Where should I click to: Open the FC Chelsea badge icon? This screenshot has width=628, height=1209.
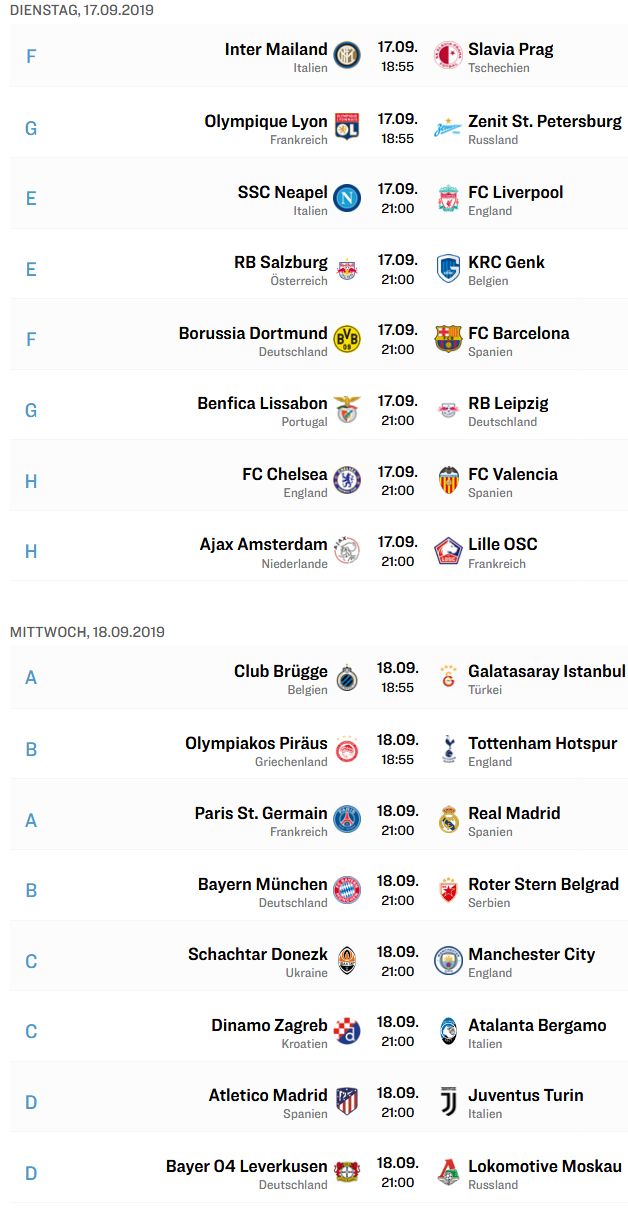click(347, 480)
